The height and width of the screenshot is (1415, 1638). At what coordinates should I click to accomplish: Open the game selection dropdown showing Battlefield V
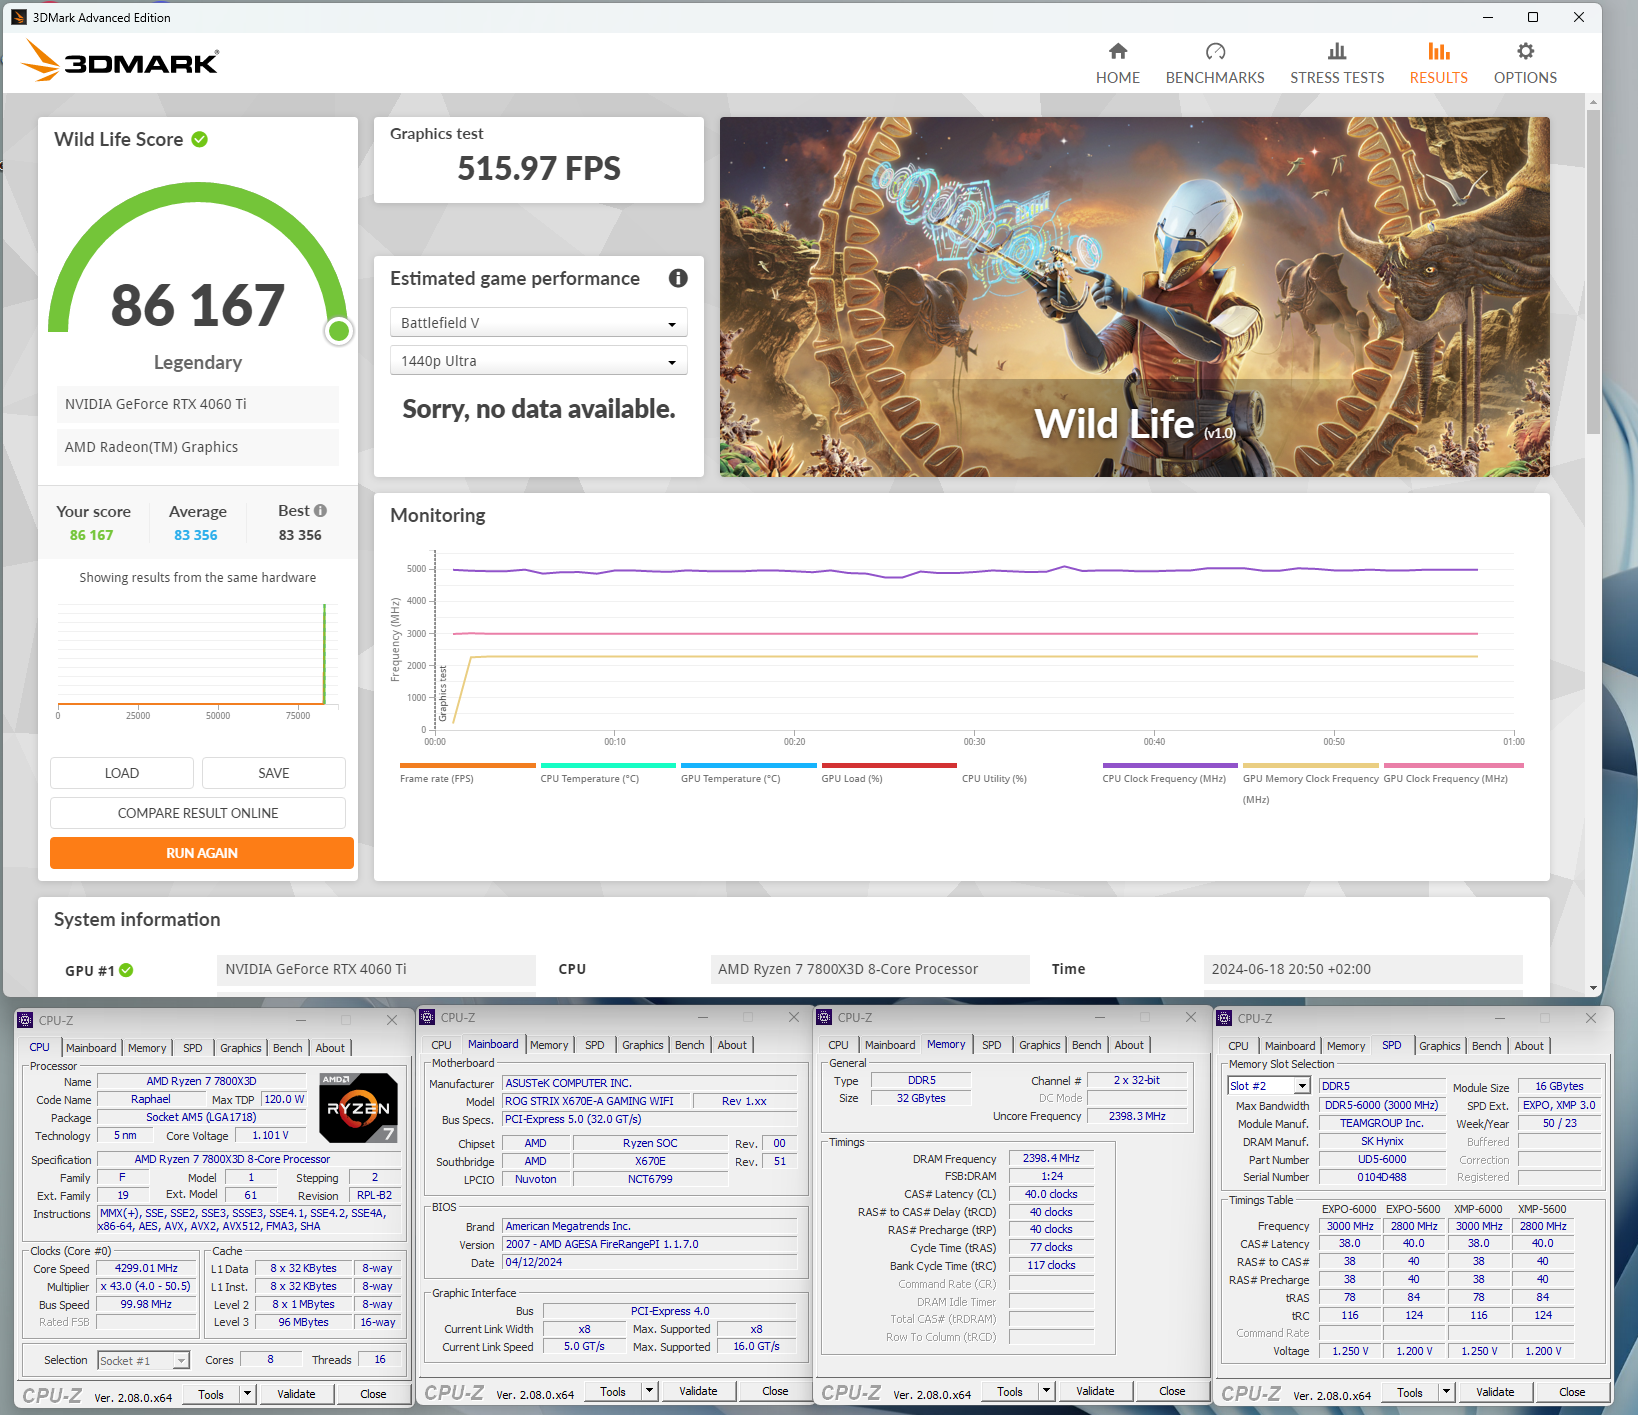pos(538,323)
